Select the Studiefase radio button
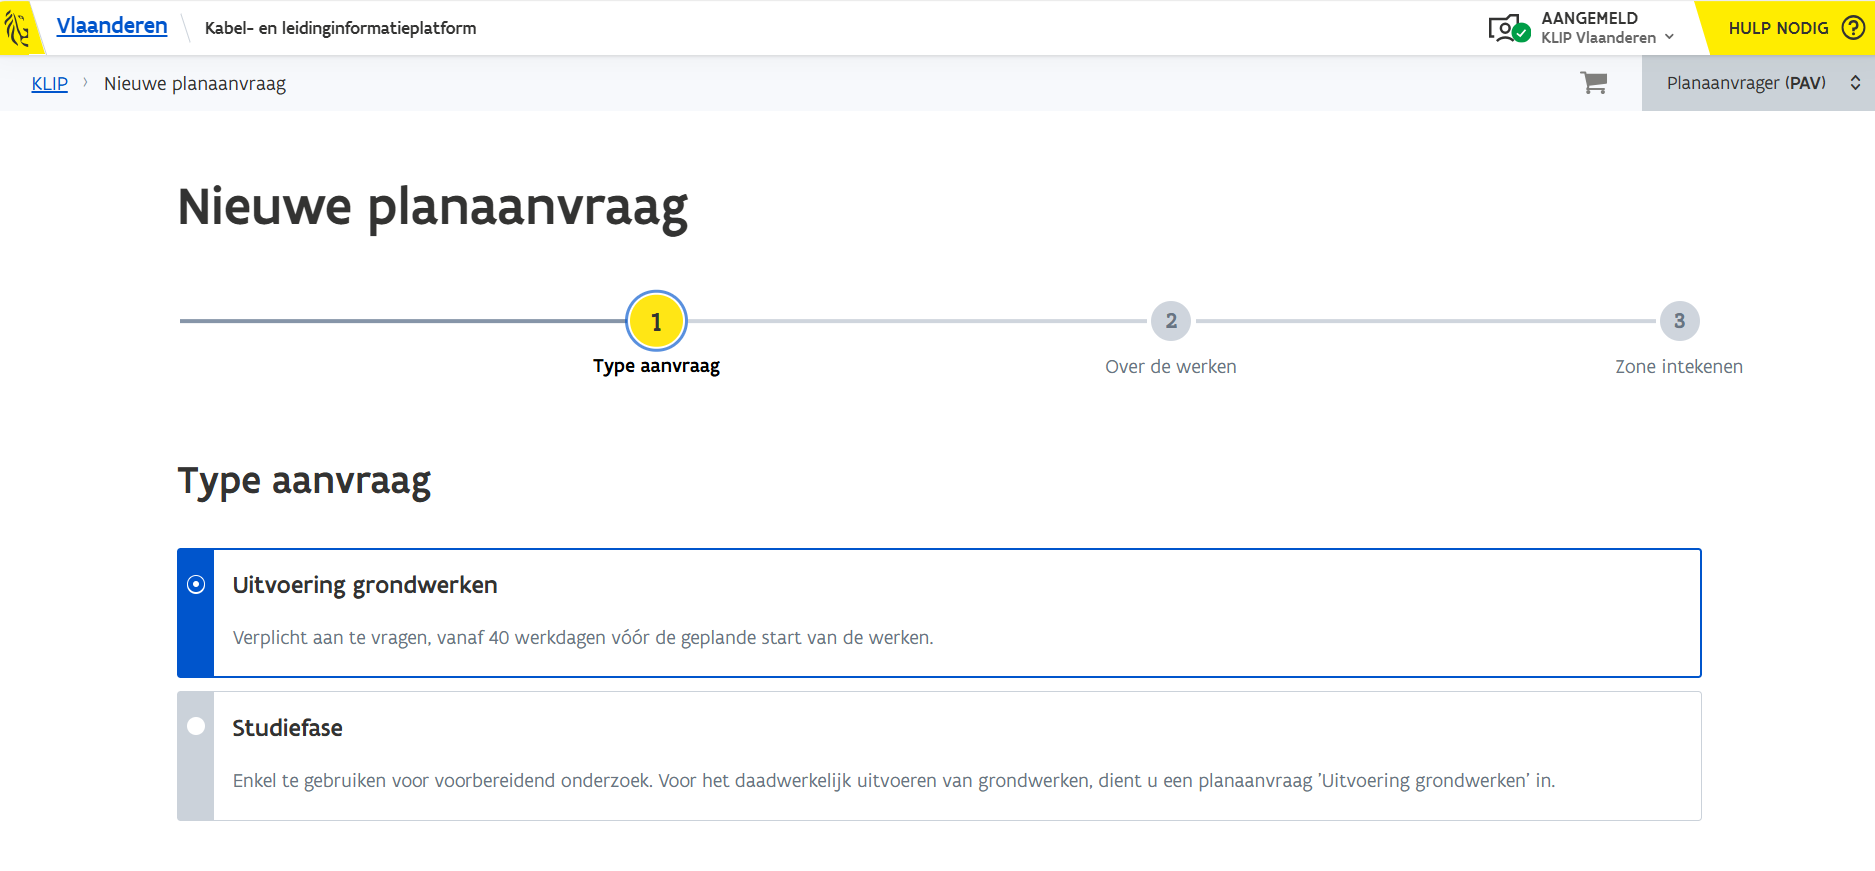Screen dimensions: 1875x871 coord(196,726)
